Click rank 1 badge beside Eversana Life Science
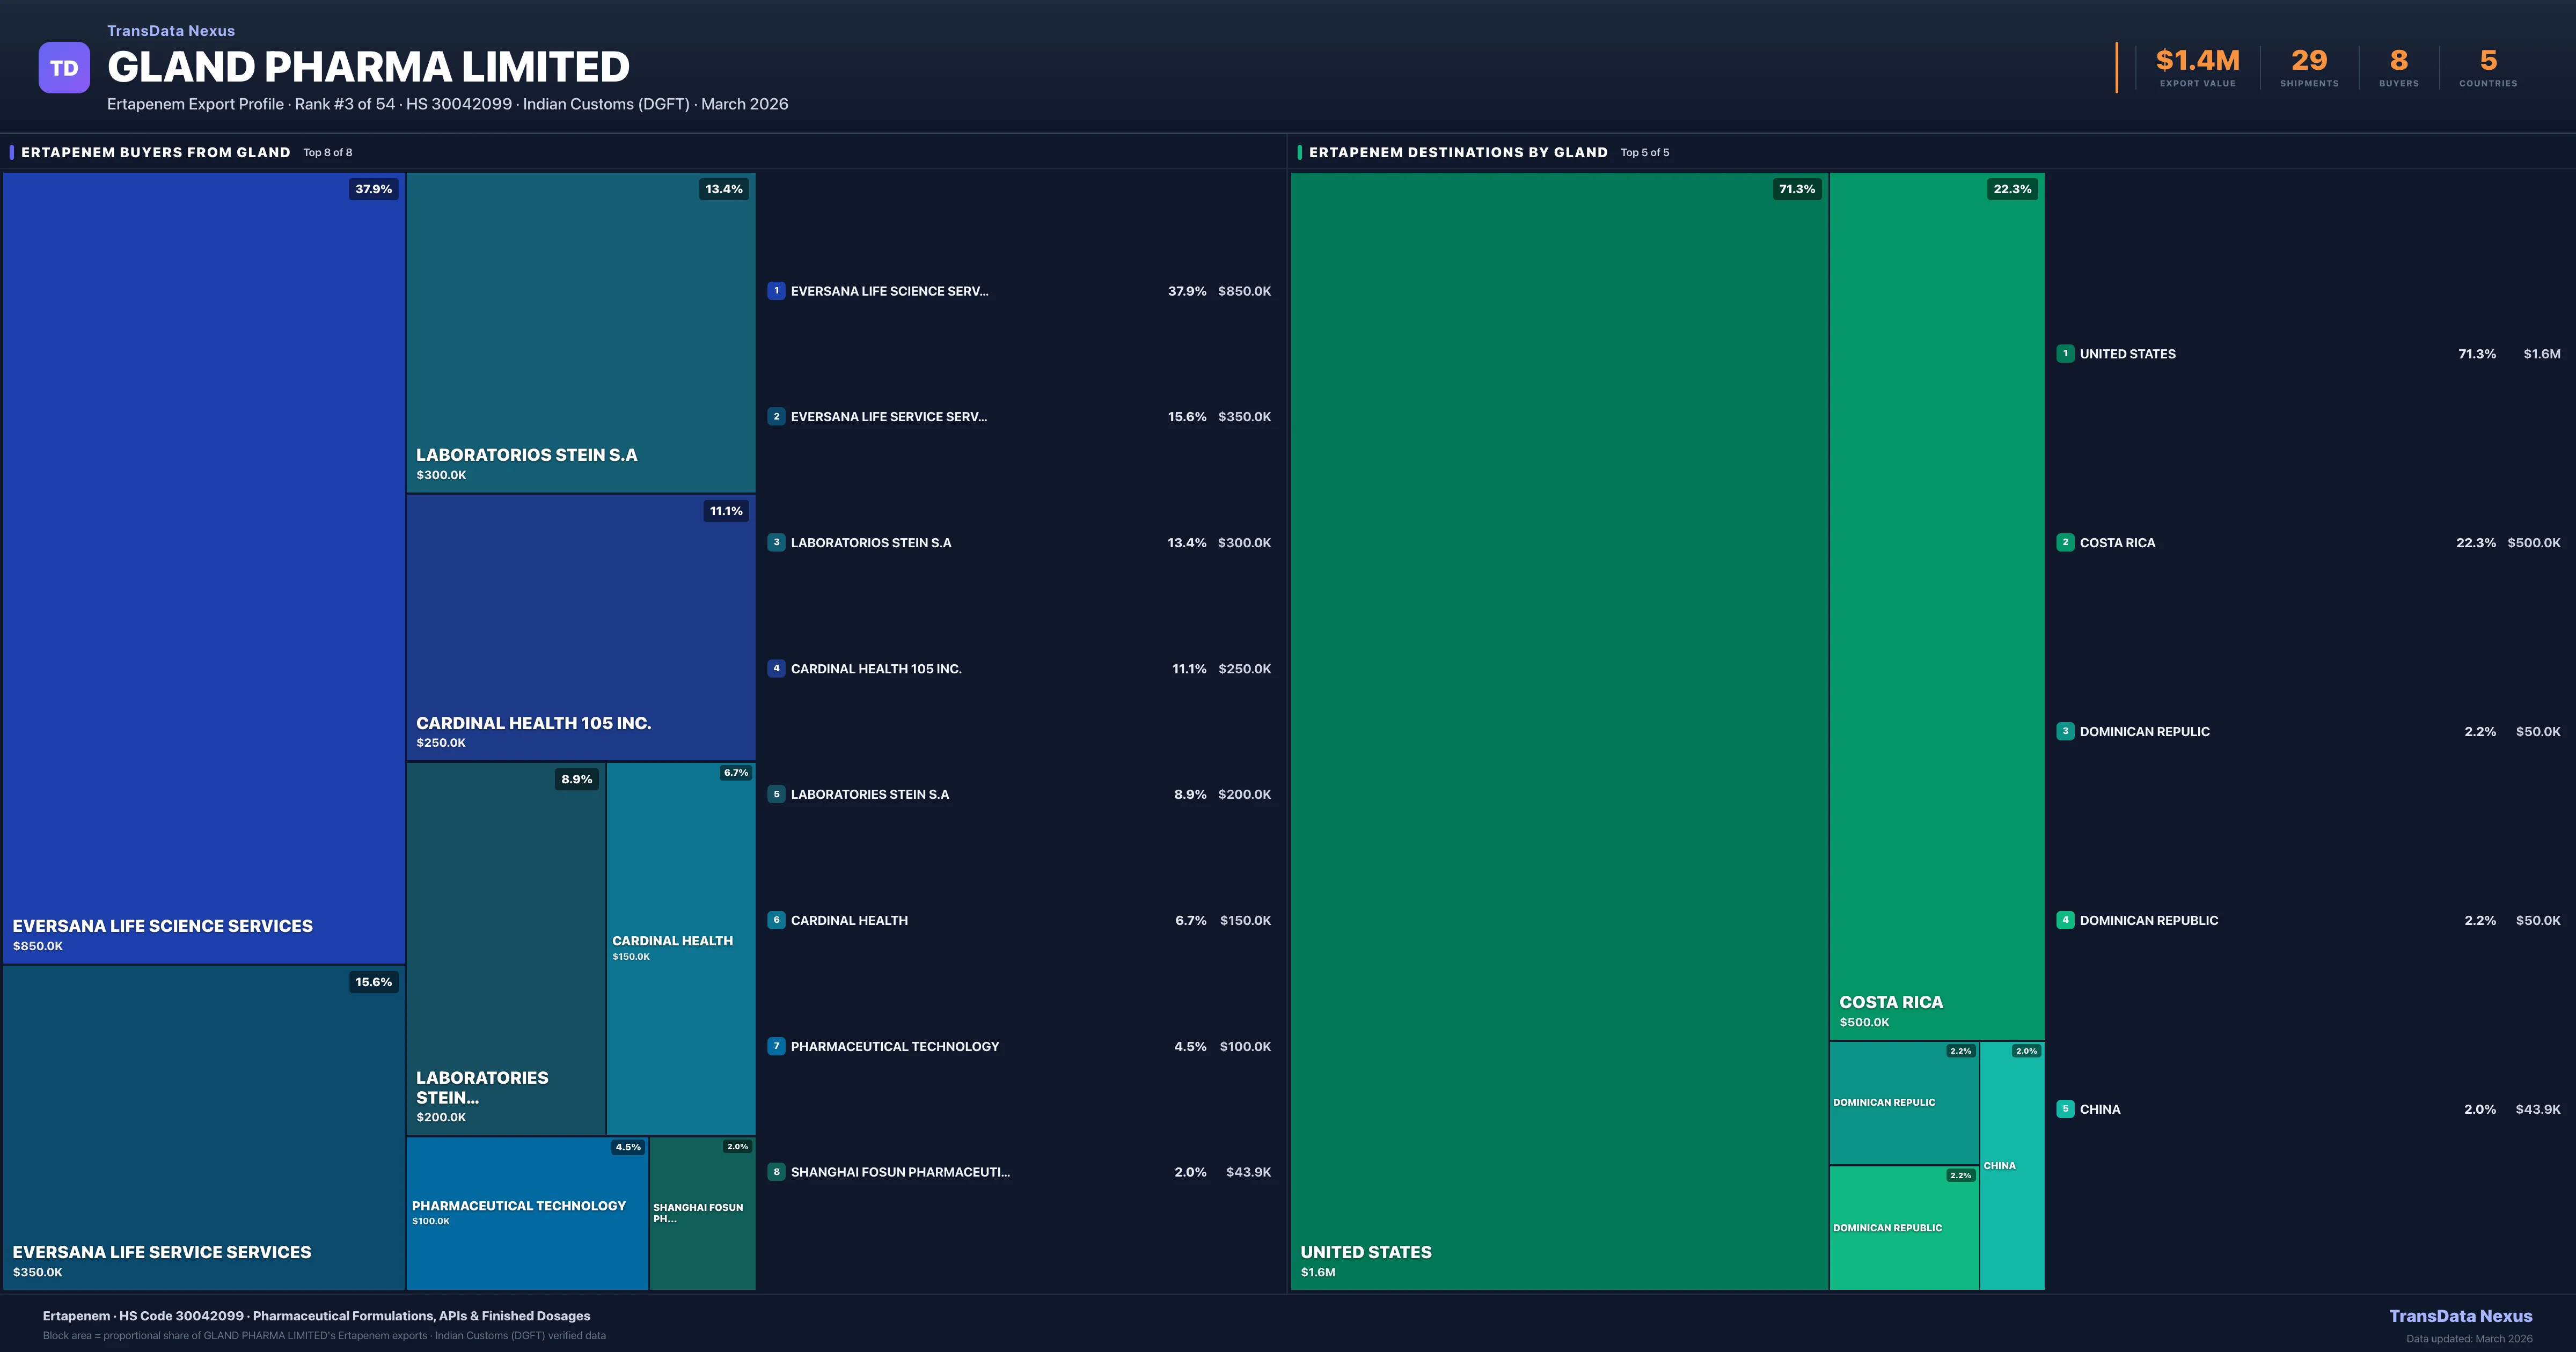2576x1352 pixels. [776, 291]
